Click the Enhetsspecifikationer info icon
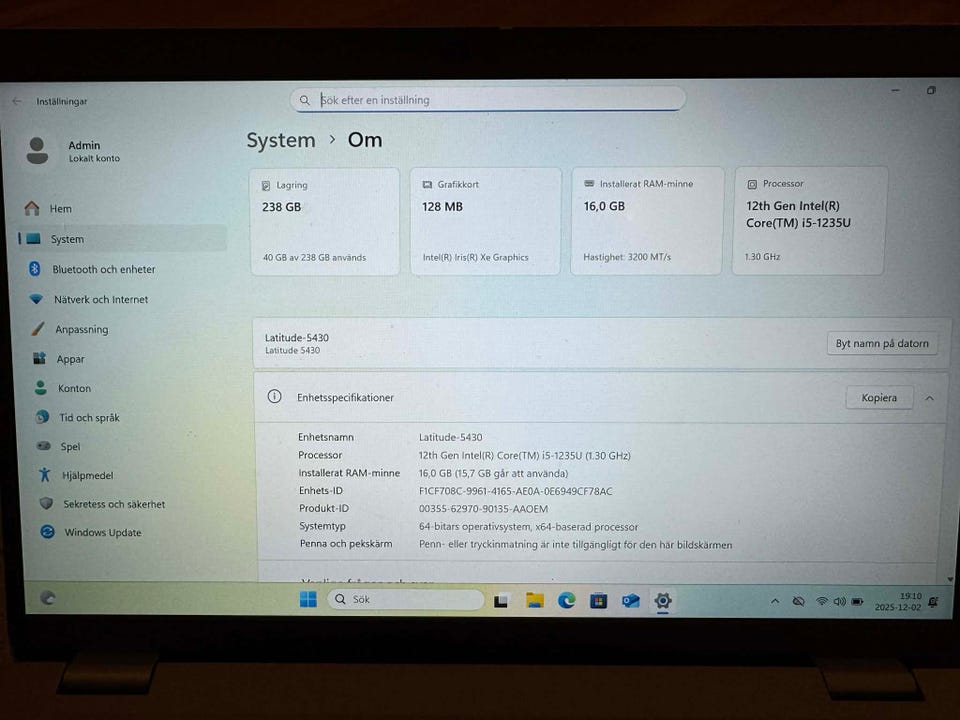 coord(274,397)
